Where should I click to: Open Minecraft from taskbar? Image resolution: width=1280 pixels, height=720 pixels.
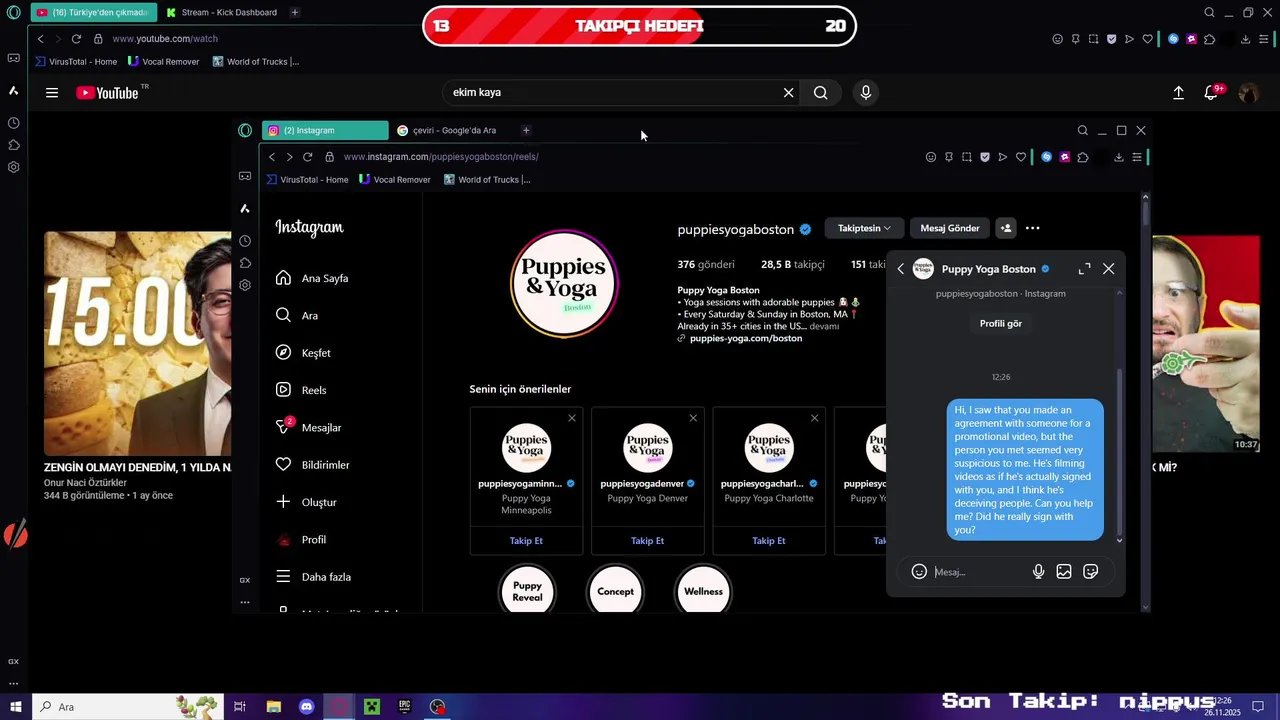pyautogui.click(x=372, y=707)
